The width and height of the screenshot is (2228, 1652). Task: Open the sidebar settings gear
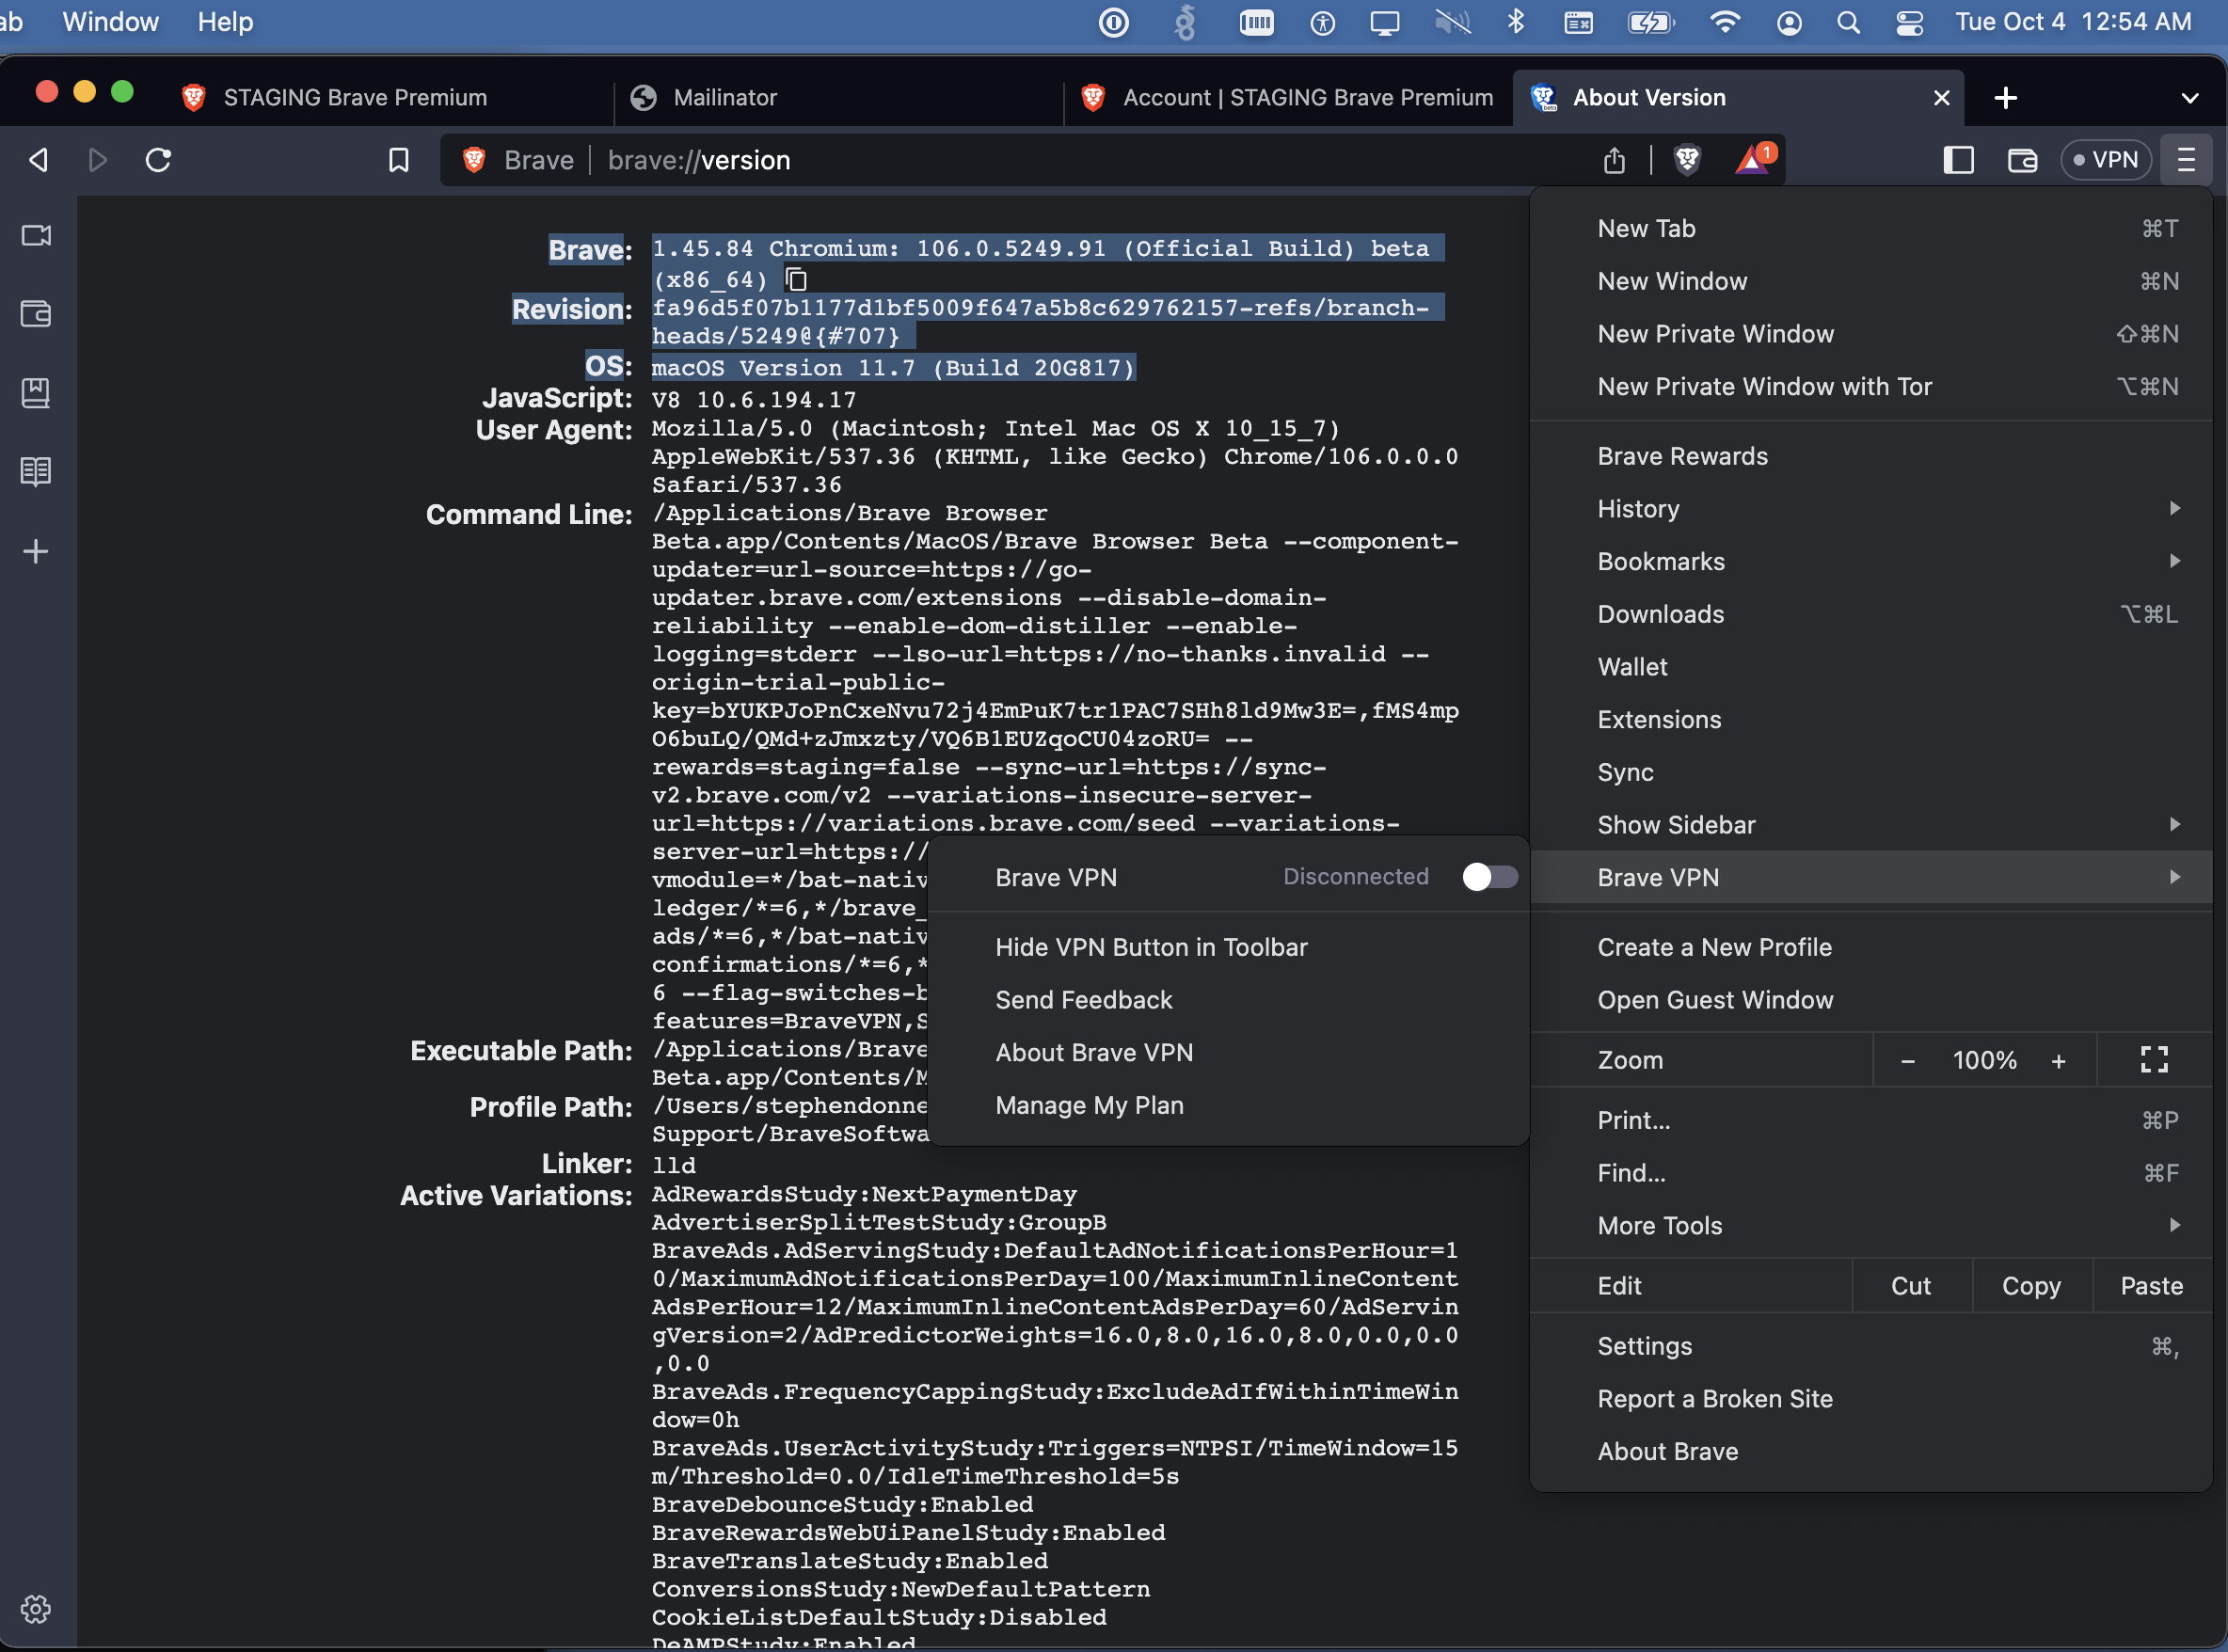pyautogui.click(x=35, y=1609)
